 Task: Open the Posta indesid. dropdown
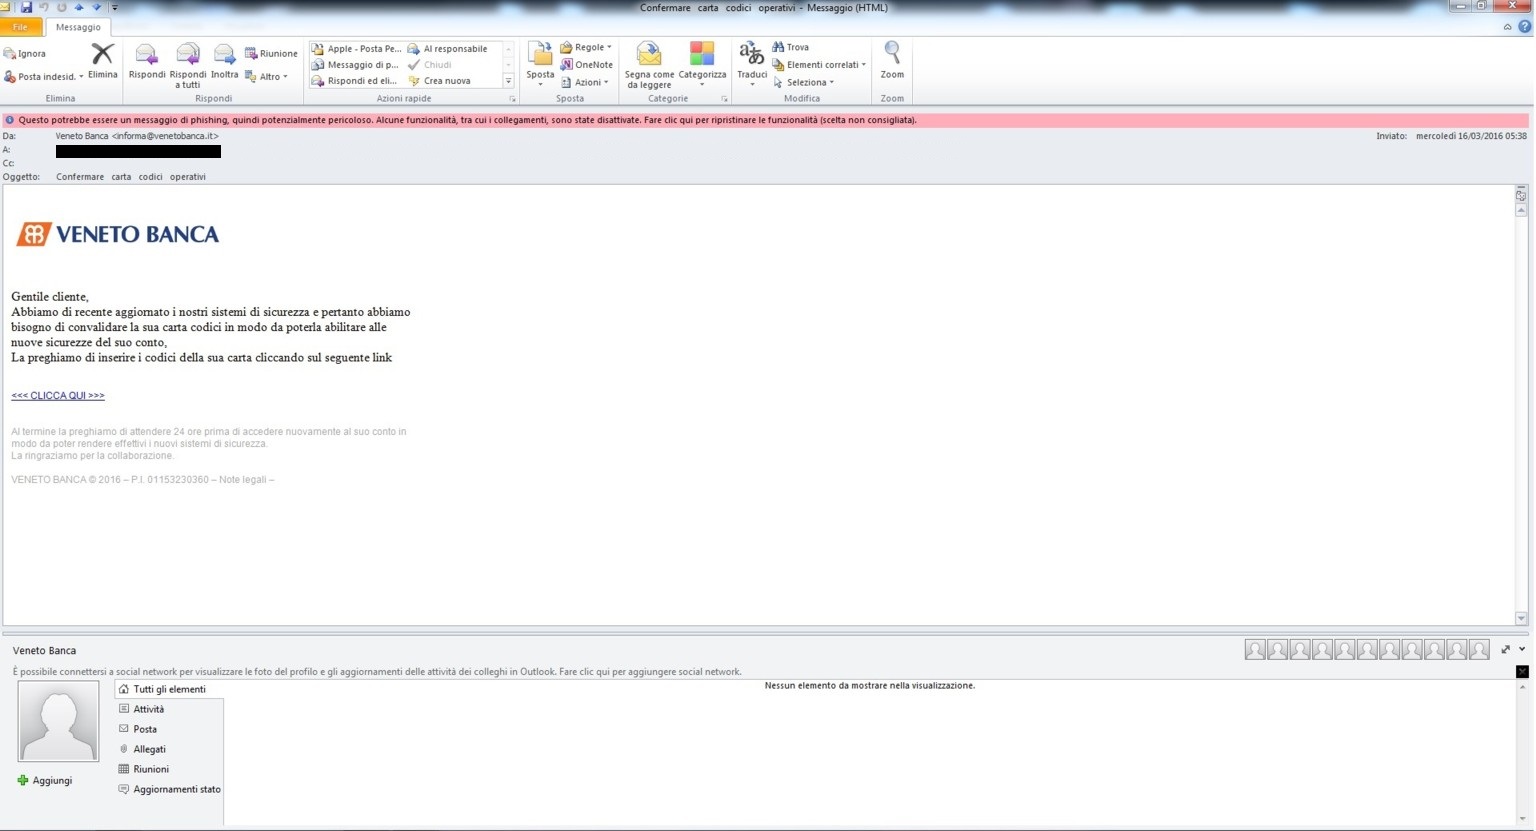point(44,77)
